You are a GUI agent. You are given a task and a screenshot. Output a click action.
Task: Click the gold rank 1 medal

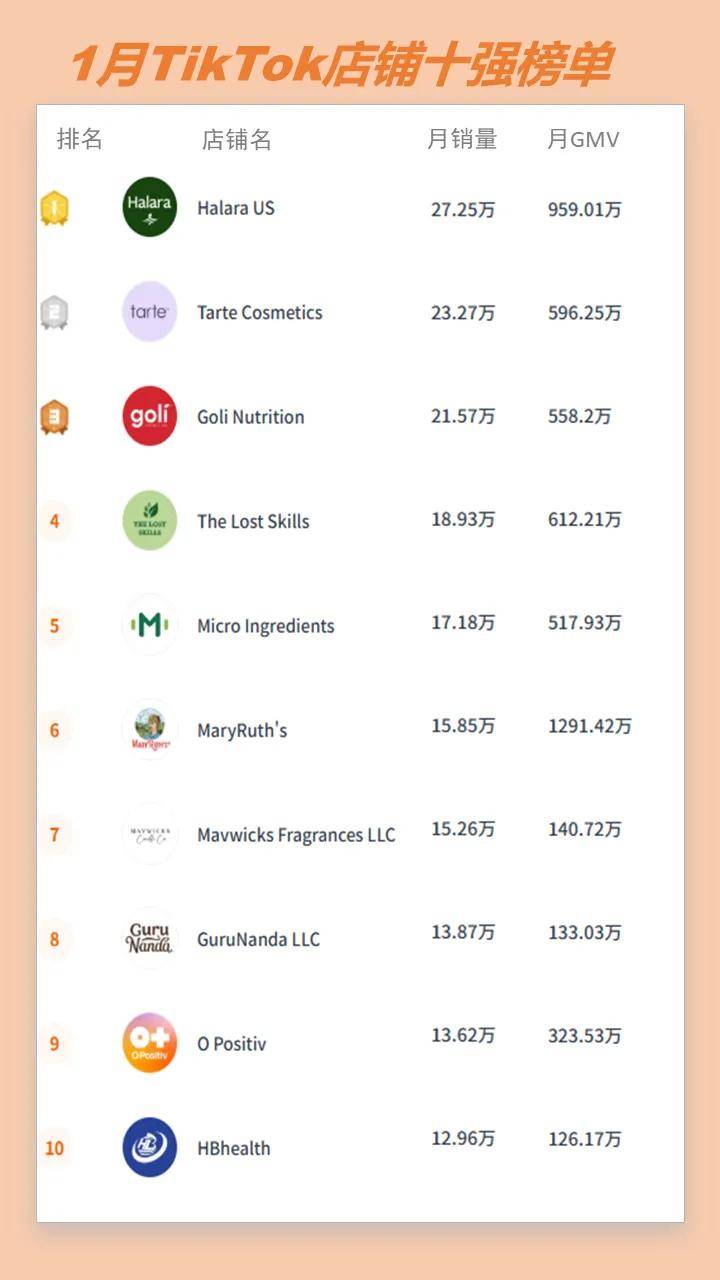(54, 208)
